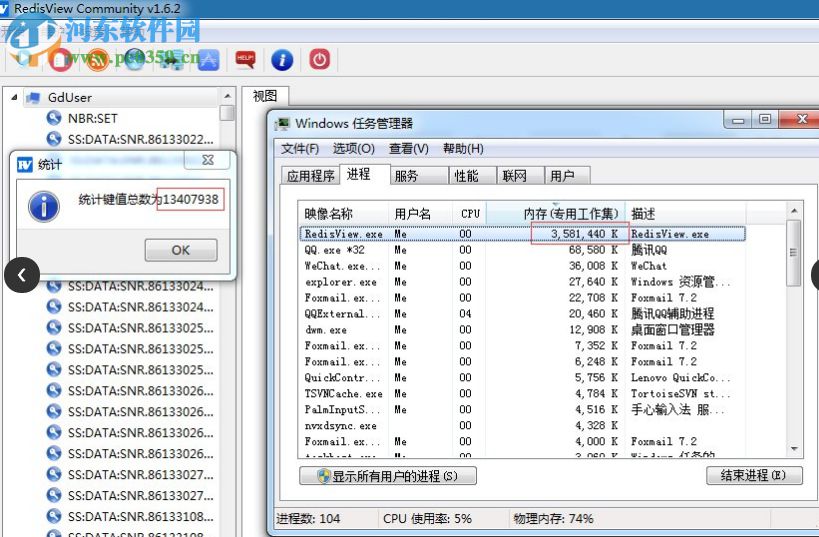This screenshot has height=537, width=819.
Task: Click the key tree scrollbar thumb
Action: pyautogui.click(x=227, y=113)
